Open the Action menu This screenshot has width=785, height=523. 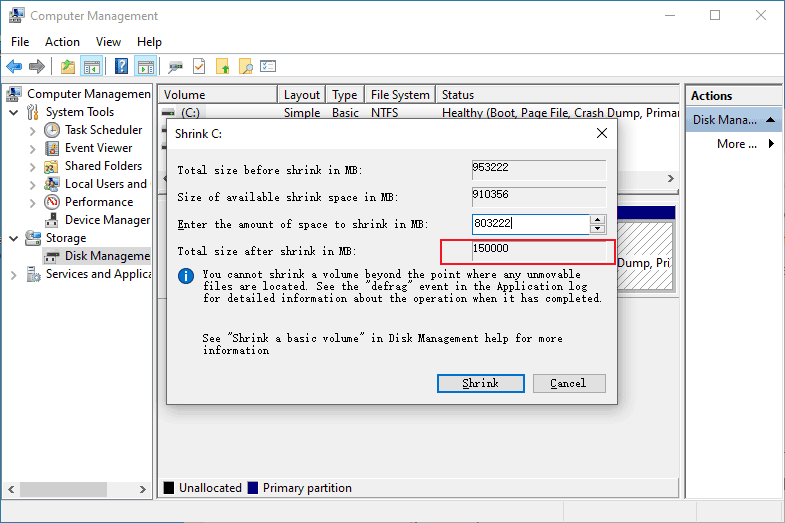(62, 42)
